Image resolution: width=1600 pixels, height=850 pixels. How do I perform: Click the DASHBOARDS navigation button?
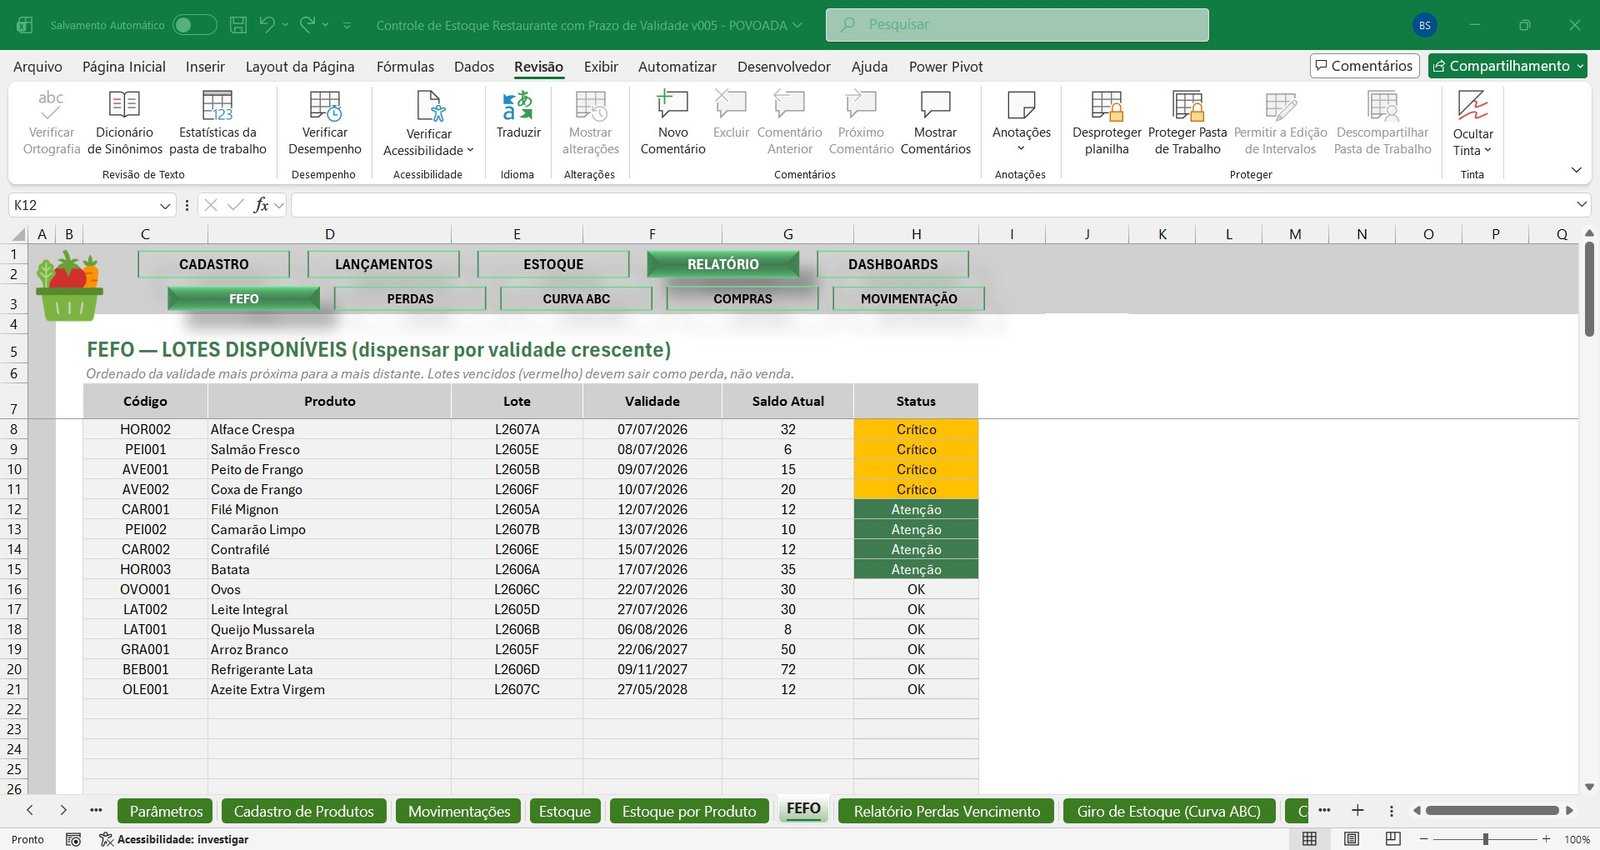893,264
